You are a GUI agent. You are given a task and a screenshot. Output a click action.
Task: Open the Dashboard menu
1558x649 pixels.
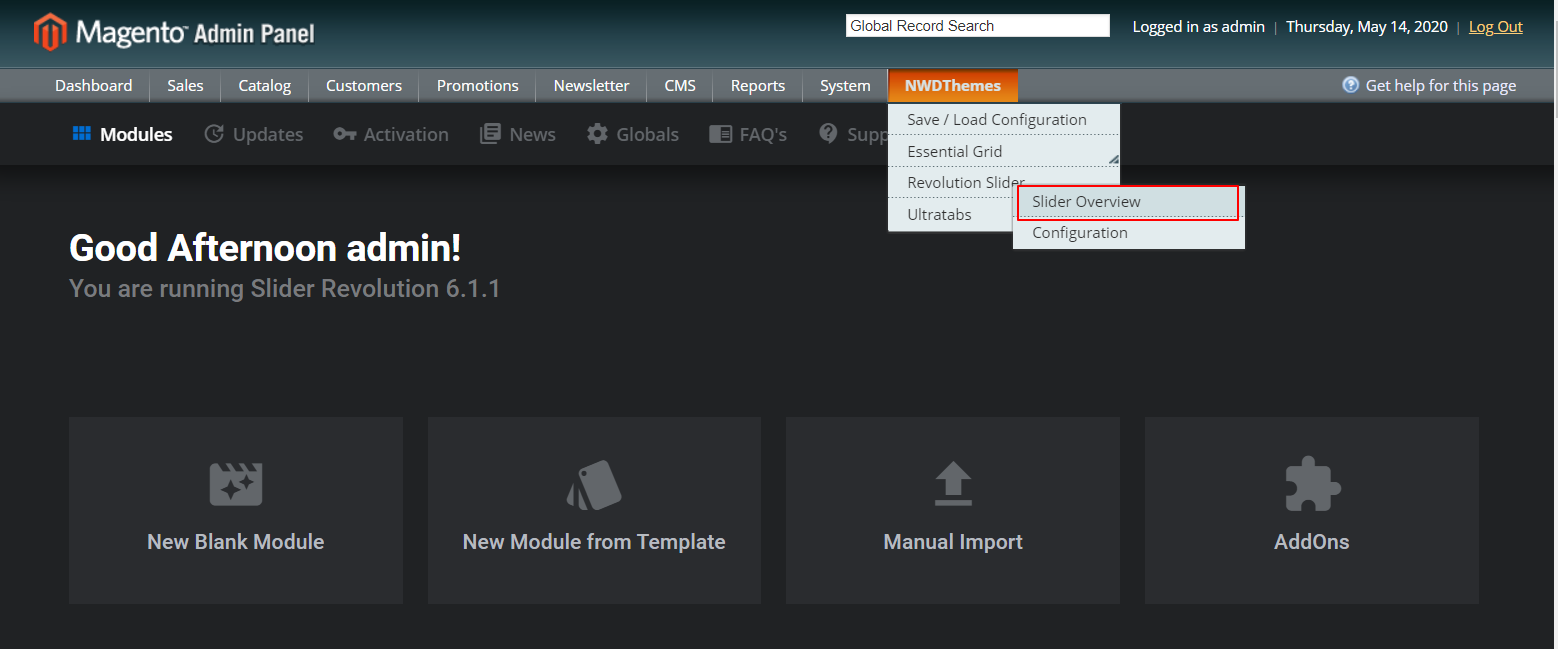94,86
